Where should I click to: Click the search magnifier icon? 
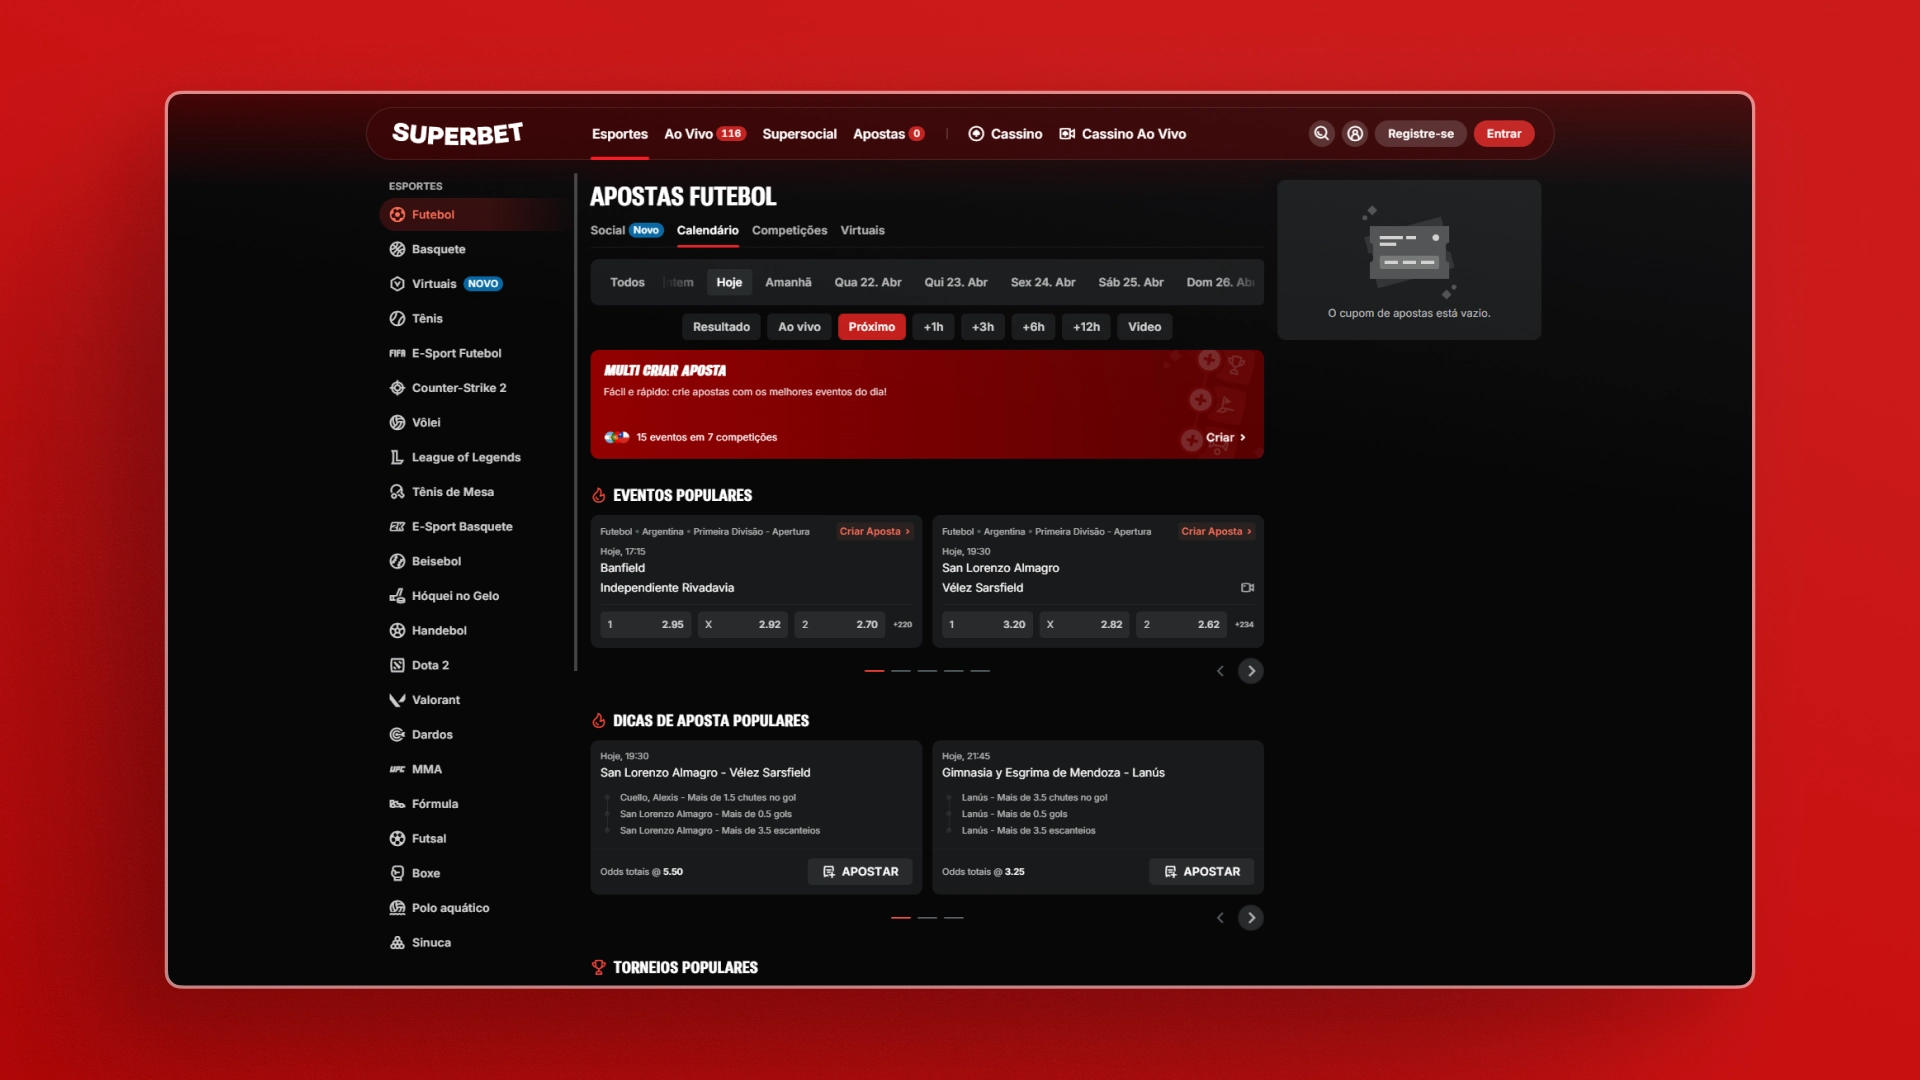pos(1321,133)
